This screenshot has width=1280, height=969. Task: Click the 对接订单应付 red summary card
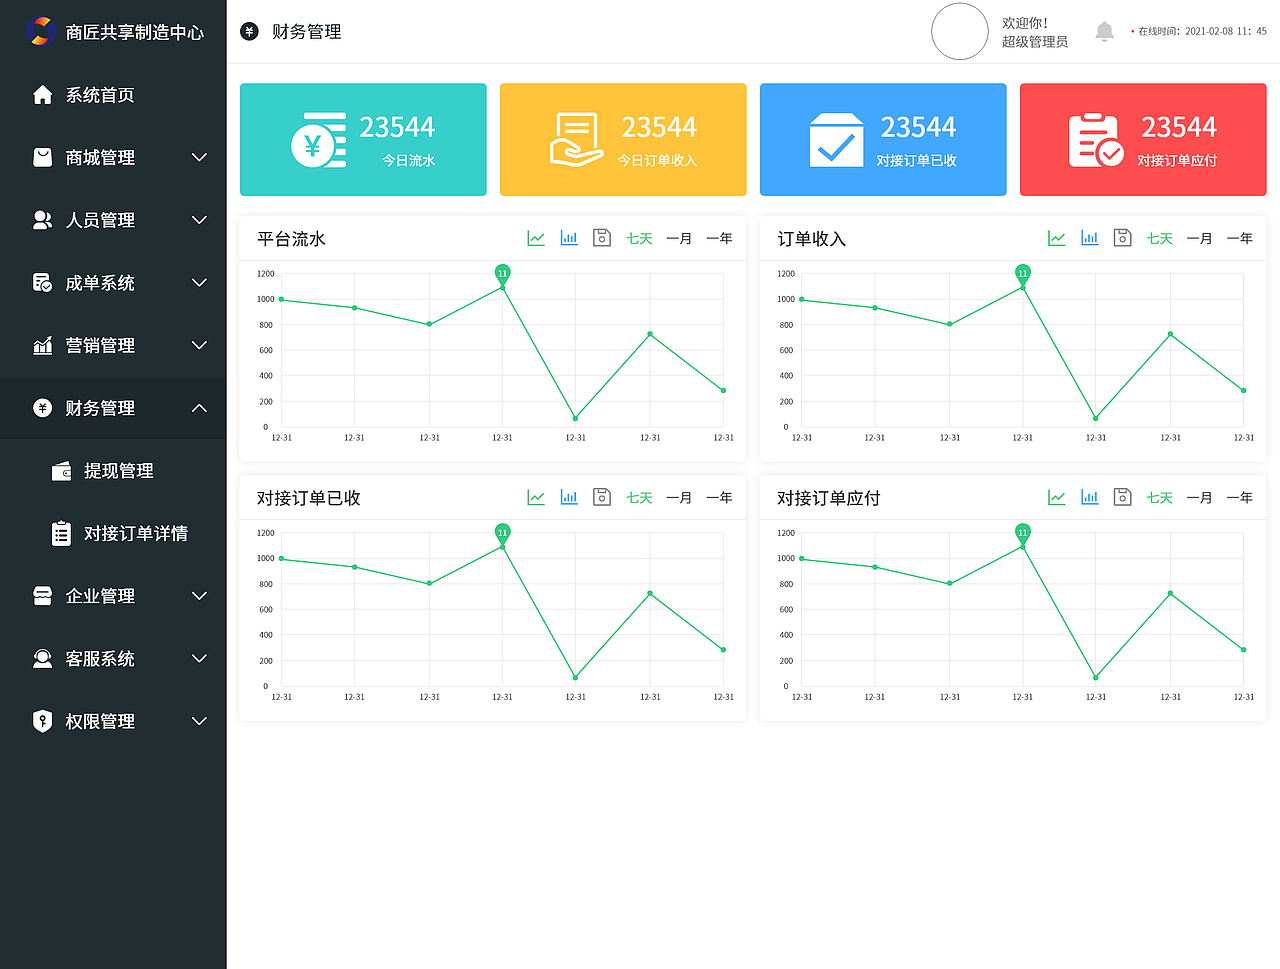pos(1143,139)
